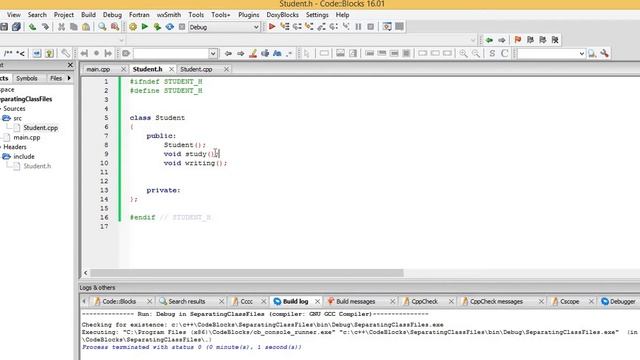Viewport: 640px width, 360px height.
Task: Click the Undo arrow icon
Action: click(x=32, y=27)
